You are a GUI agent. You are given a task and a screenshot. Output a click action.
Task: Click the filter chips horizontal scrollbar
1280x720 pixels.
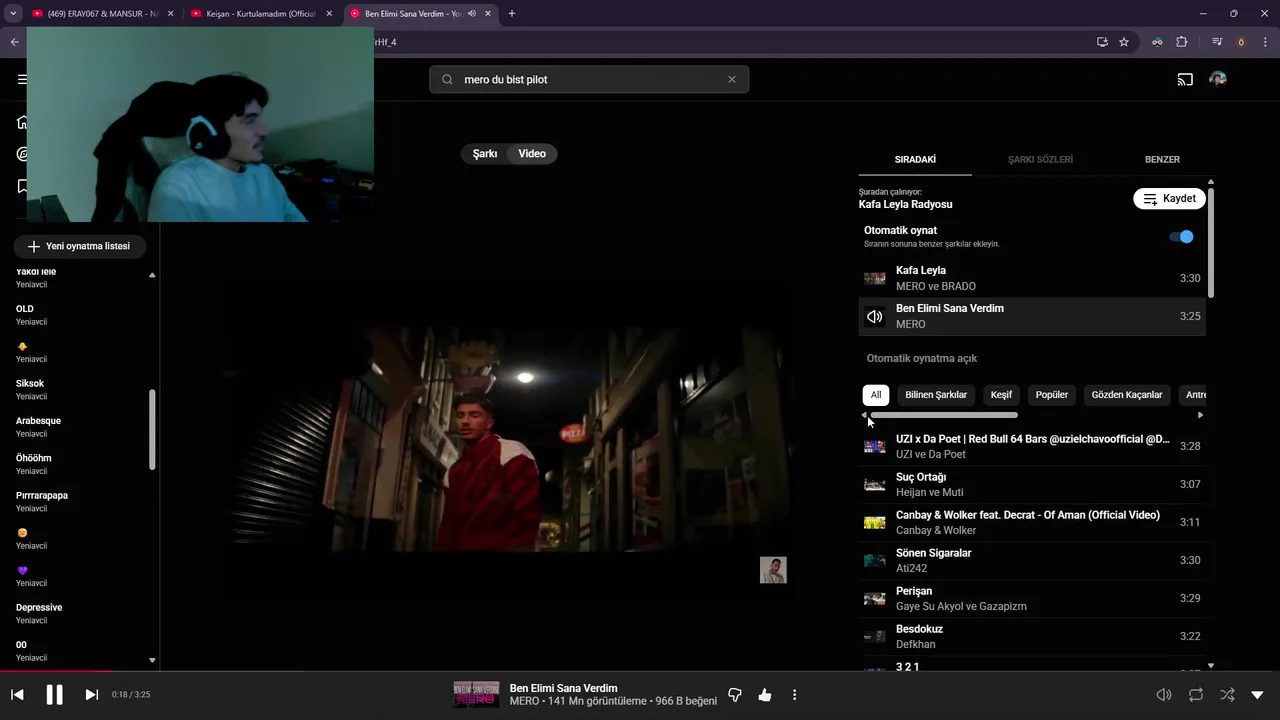coord(944,415)
